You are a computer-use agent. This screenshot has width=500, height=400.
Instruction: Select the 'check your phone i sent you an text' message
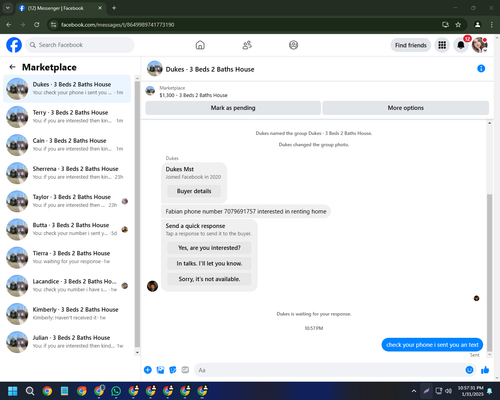click(x=432, y=345)
